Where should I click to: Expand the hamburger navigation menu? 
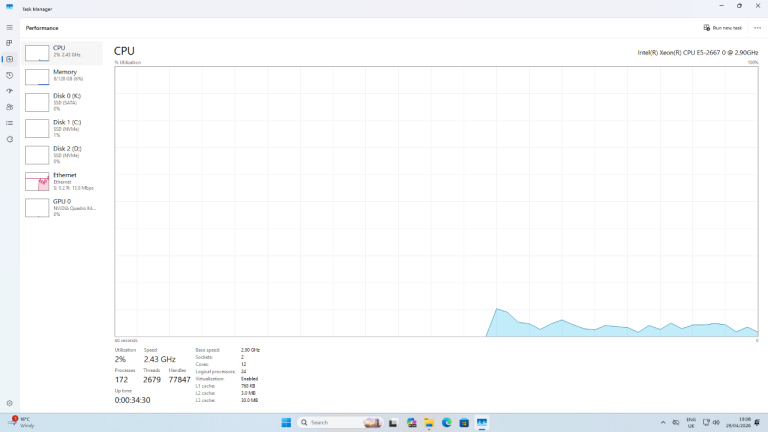(x=9, y=27)
